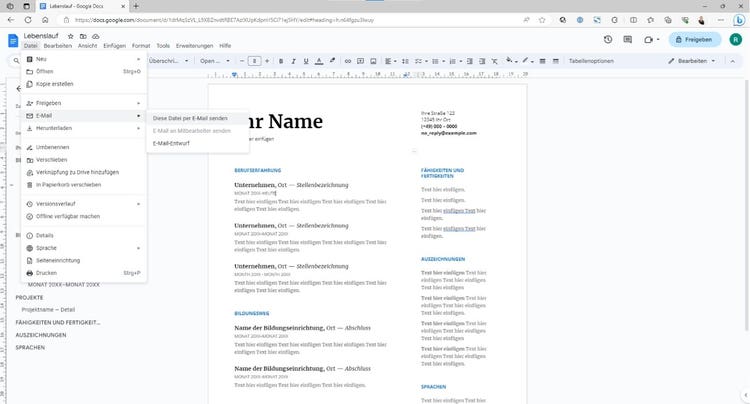750x404 pixels.
Task: Click the insert link icon
Action: [x=348, y=61]
